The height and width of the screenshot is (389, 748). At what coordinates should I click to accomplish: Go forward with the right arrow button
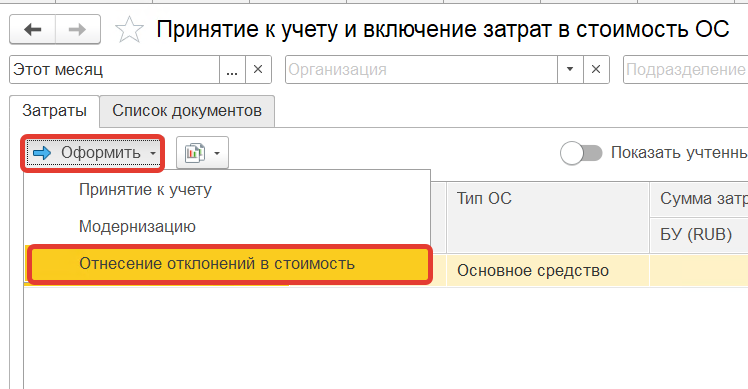pos(78,30)
